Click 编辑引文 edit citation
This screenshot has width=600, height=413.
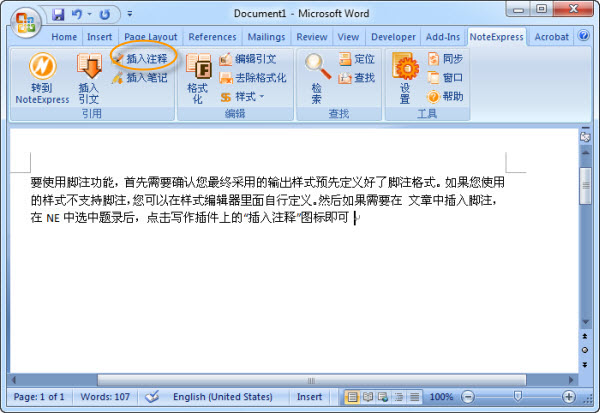pyautogui.click(x=248, y=59)
